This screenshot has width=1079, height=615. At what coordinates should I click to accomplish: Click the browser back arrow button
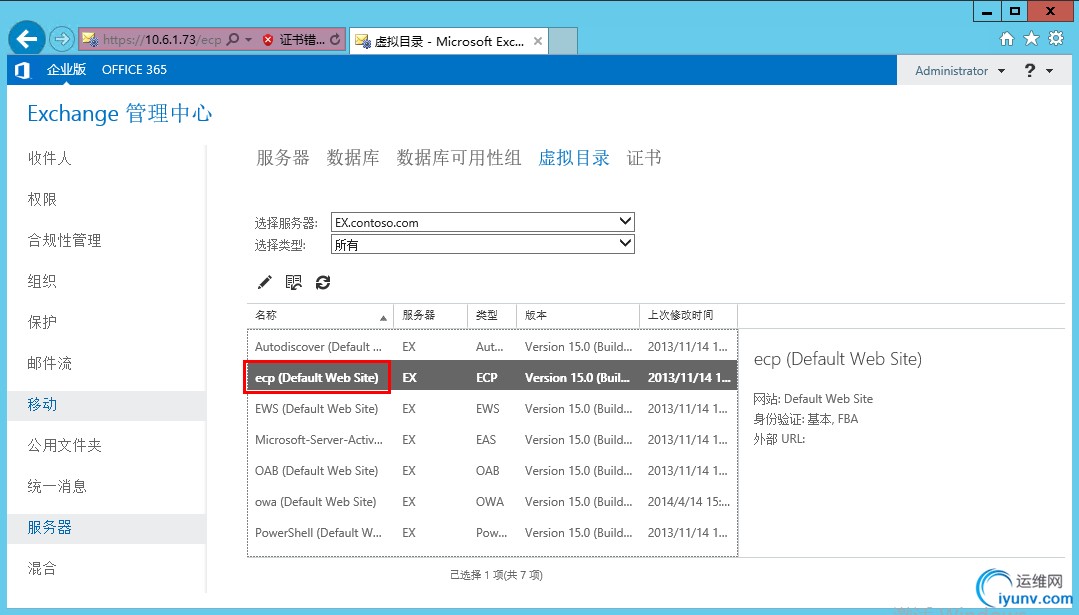coord(27,39)
